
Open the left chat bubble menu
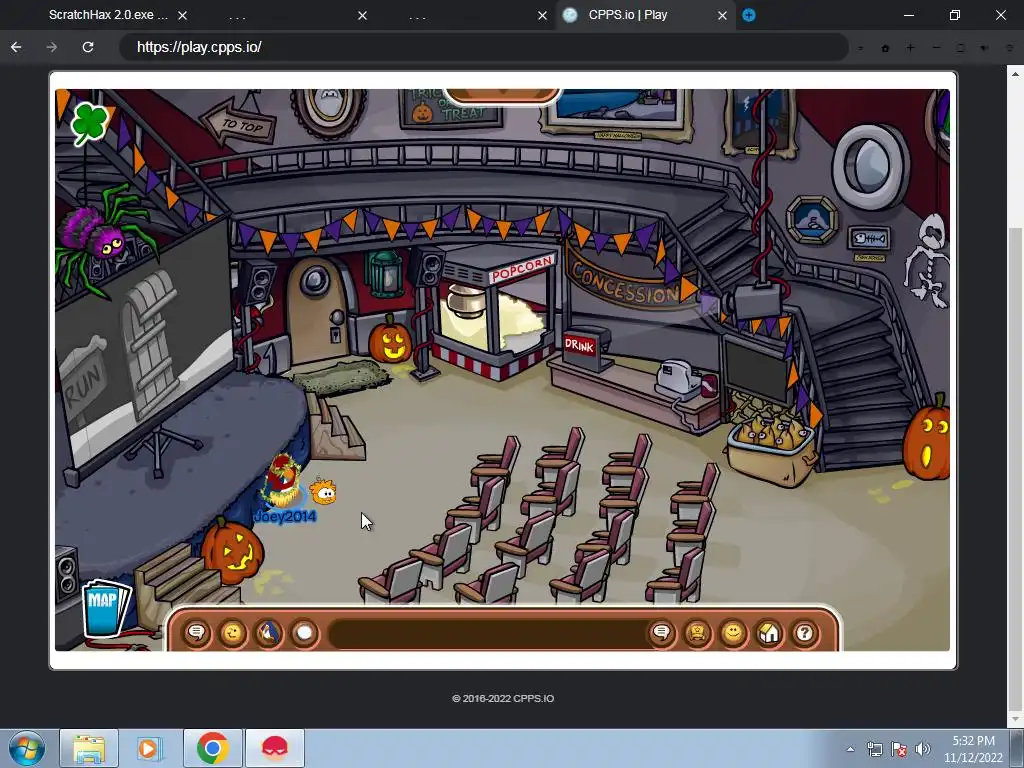click(197, 633)
